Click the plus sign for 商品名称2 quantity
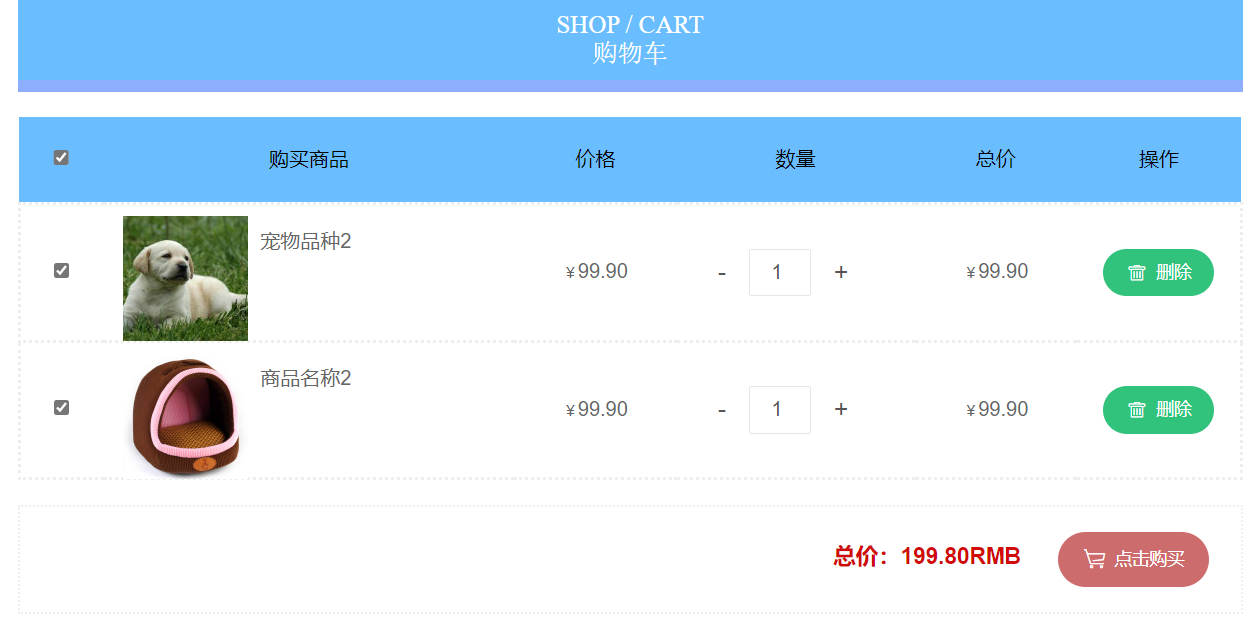This screenshot has height=633, width=1259. (x=841, y=409)
